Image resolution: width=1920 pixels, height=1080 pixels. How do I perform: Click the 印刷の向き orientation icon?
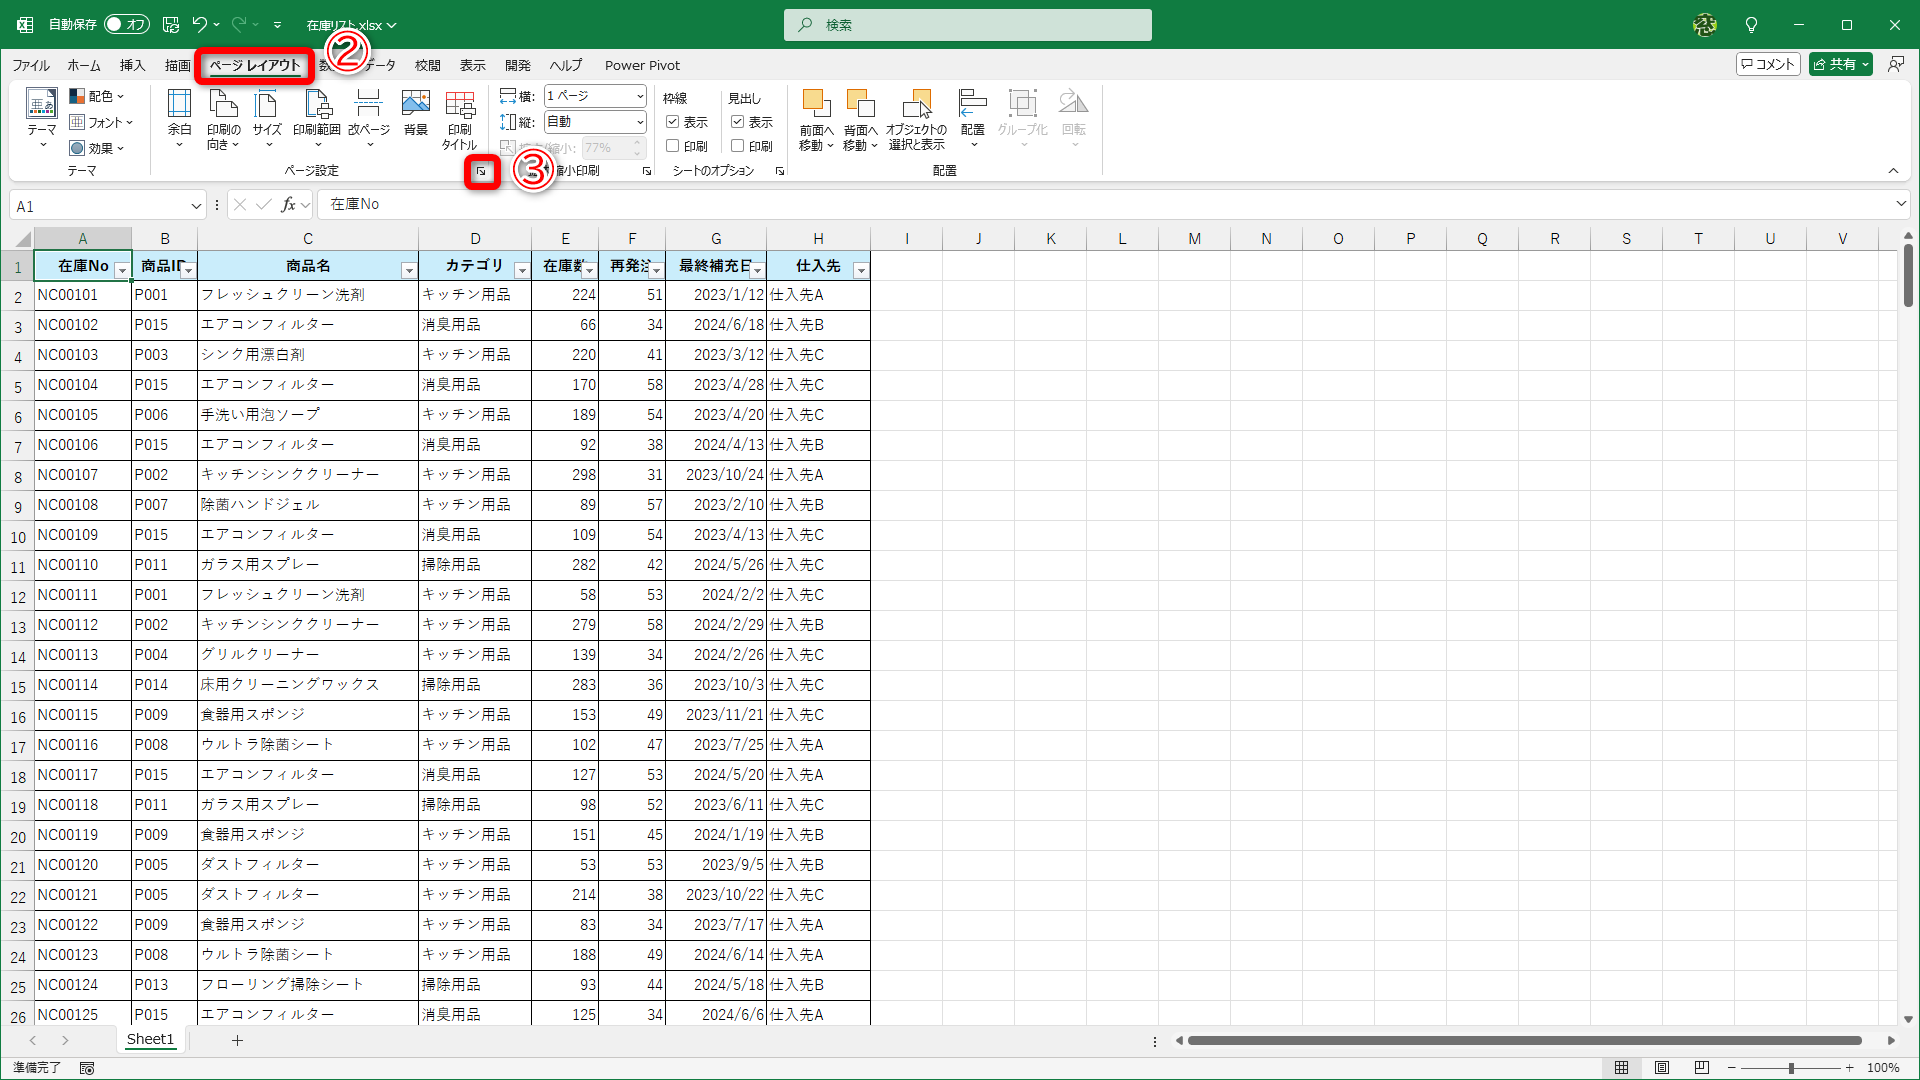[223, 105]
